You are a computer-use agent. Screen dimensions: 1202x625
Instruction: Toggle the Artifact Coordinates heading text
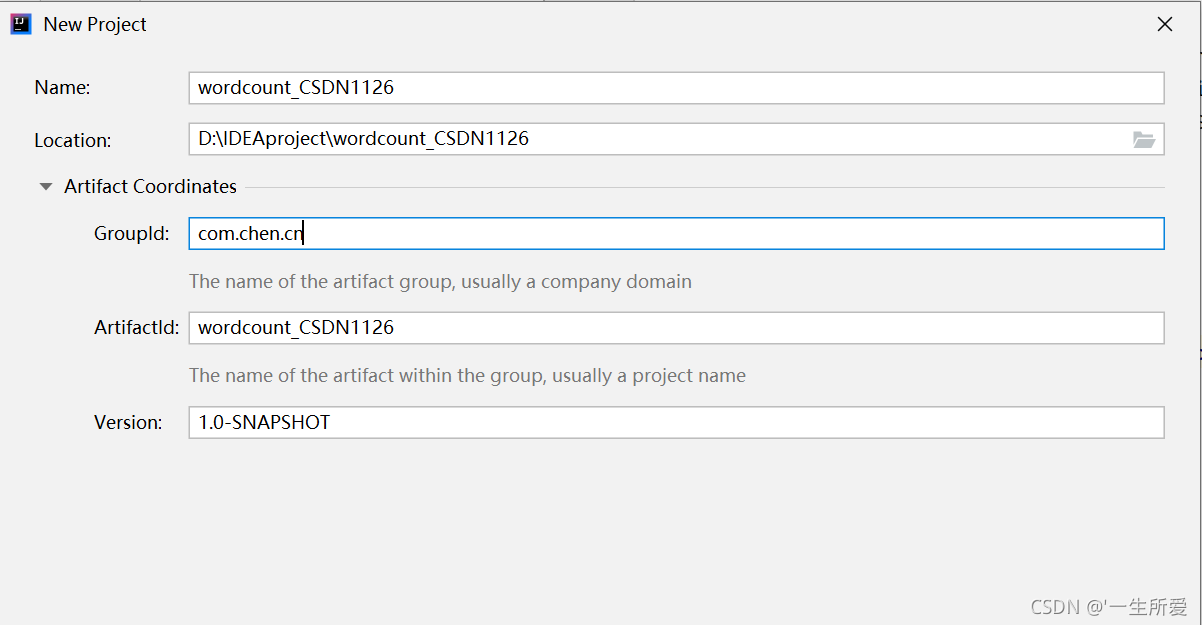(150, 187)
